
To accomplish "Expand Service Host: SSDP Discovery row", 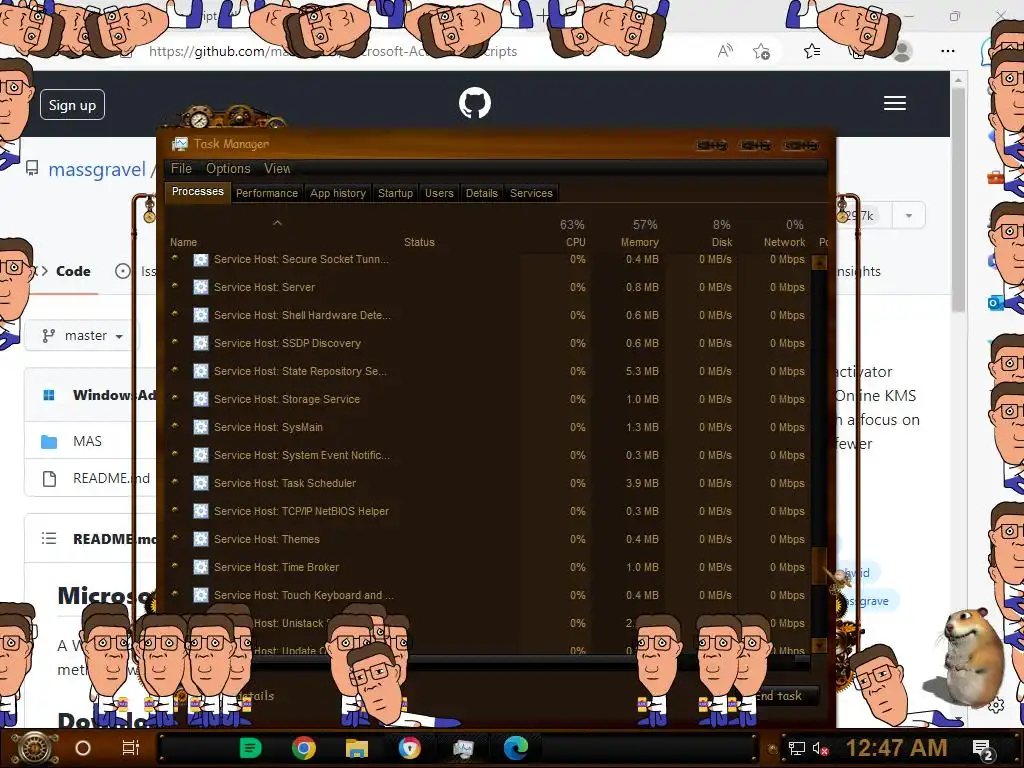I will [x=174, y=342].
